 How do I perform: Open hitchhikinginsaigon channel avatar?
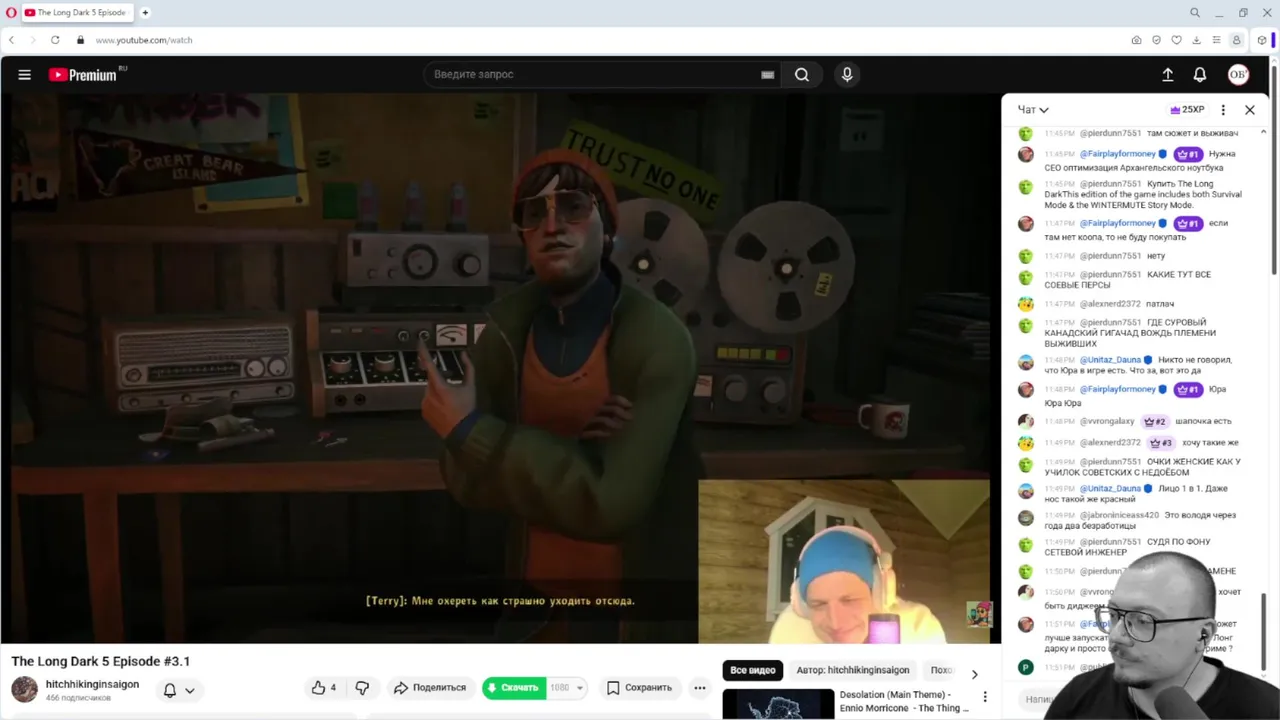click(x=24, y=689)
